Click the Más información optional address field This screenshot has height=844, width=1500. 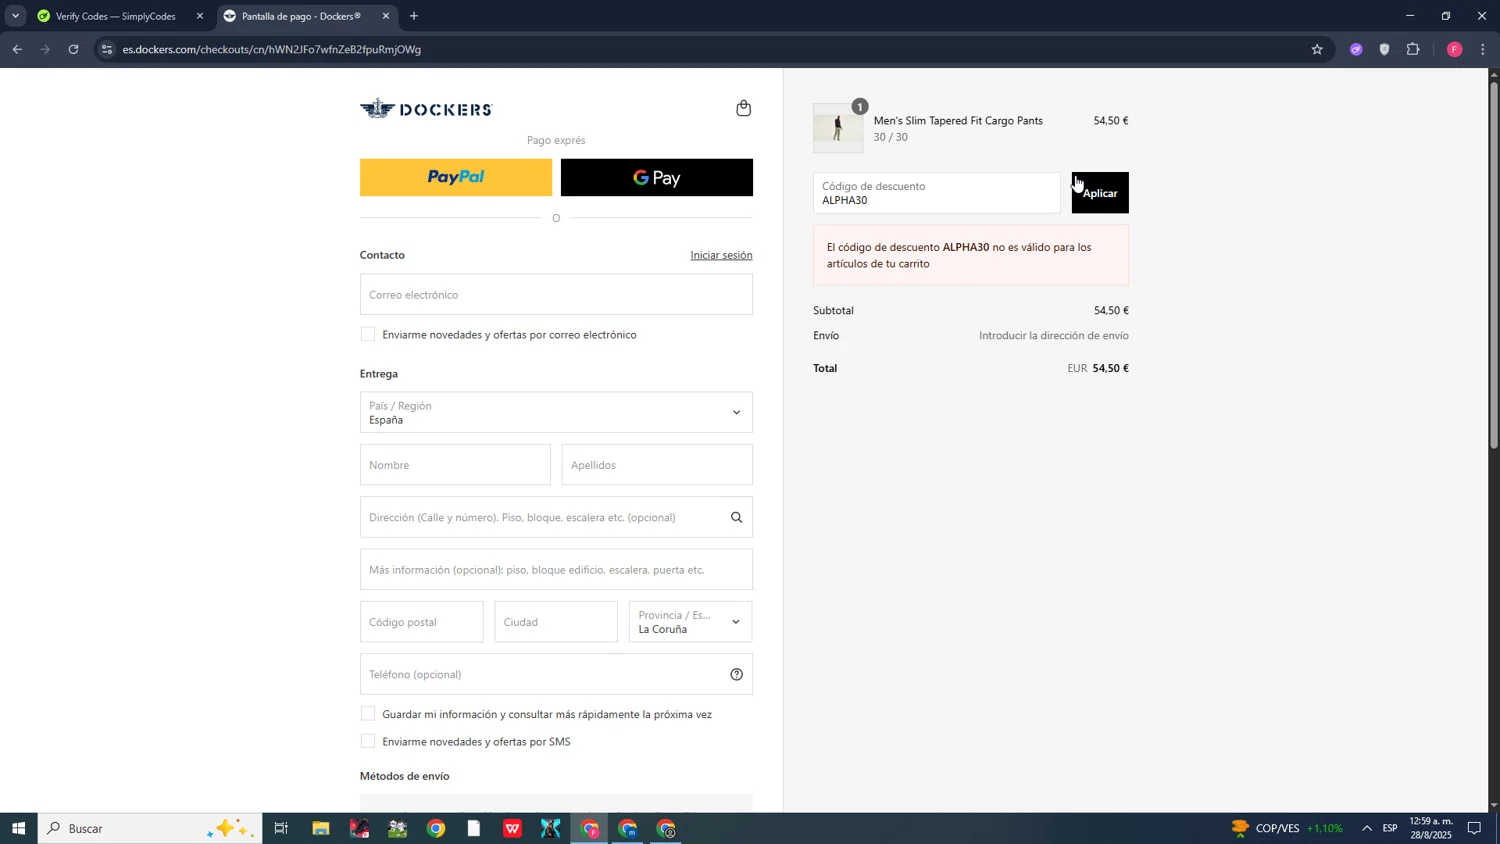(556, 570)
